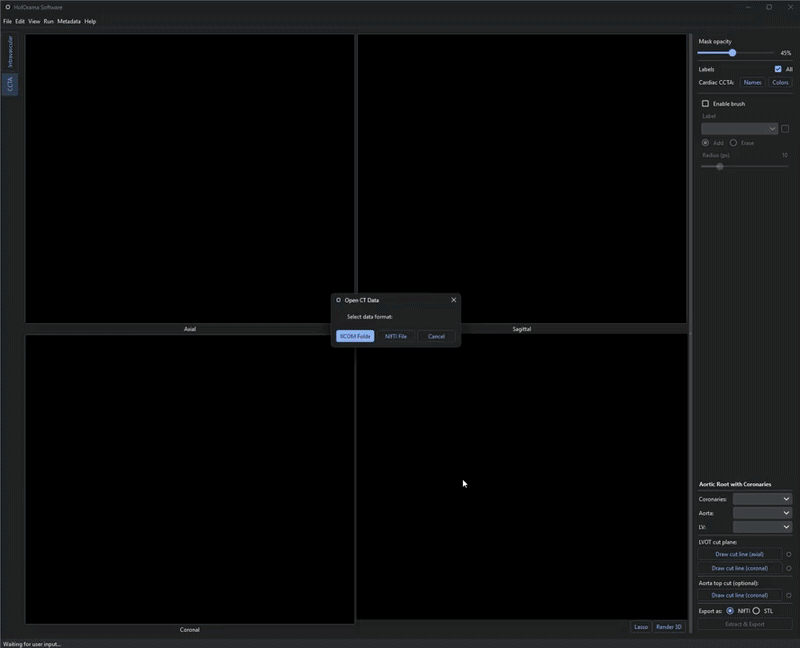Open the View menu

34,21
